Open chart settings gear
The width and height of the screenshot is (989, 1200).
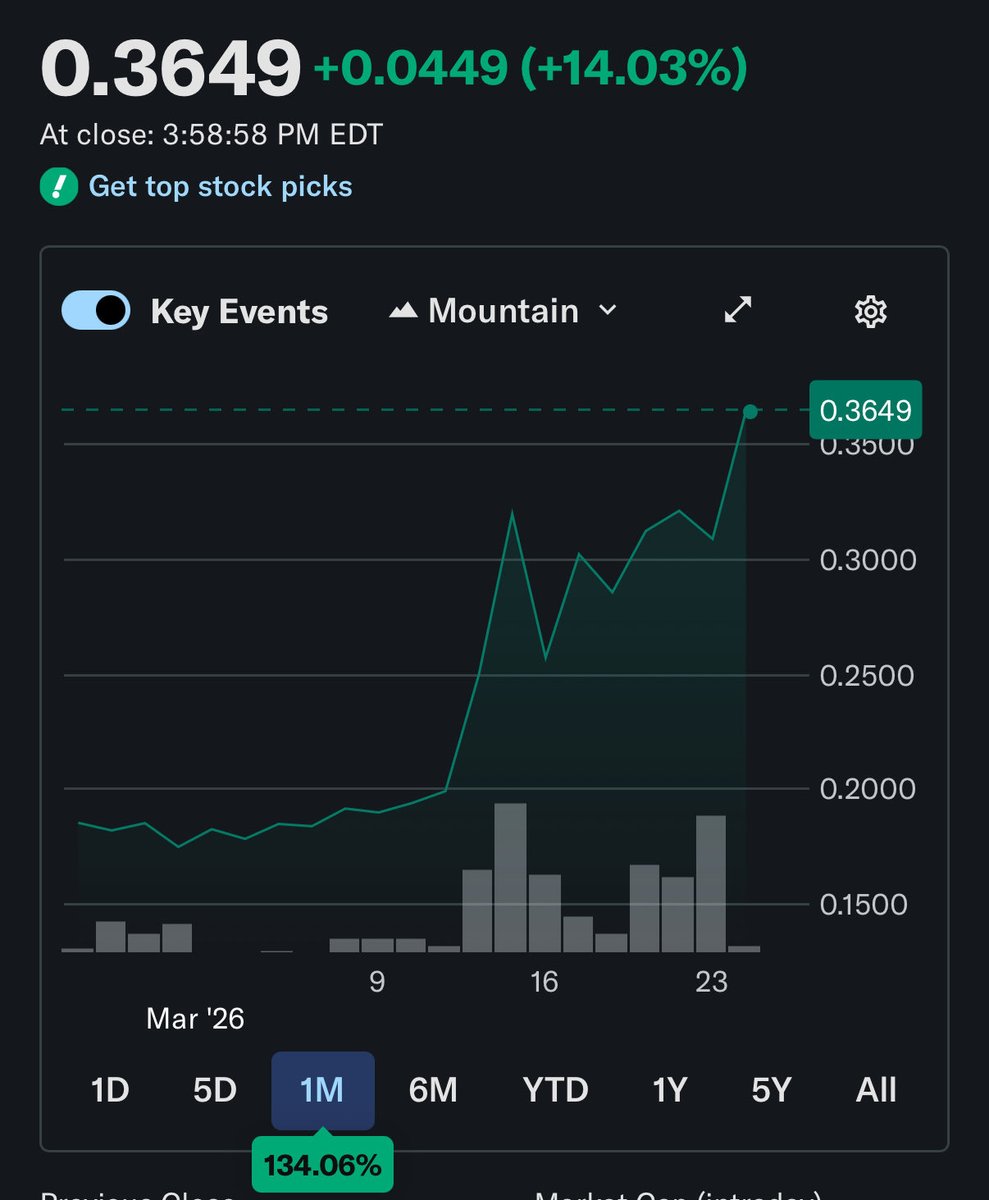pyautogui.click(x=871, y=311)
